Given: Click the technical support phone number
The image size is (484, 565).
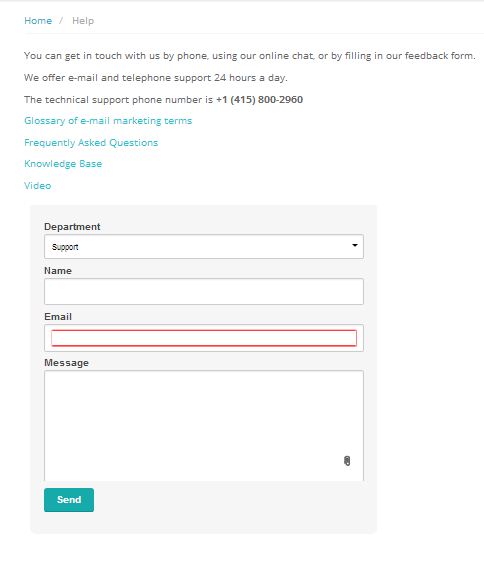Looking at the screenshot, I should click(x=259, y=100).
